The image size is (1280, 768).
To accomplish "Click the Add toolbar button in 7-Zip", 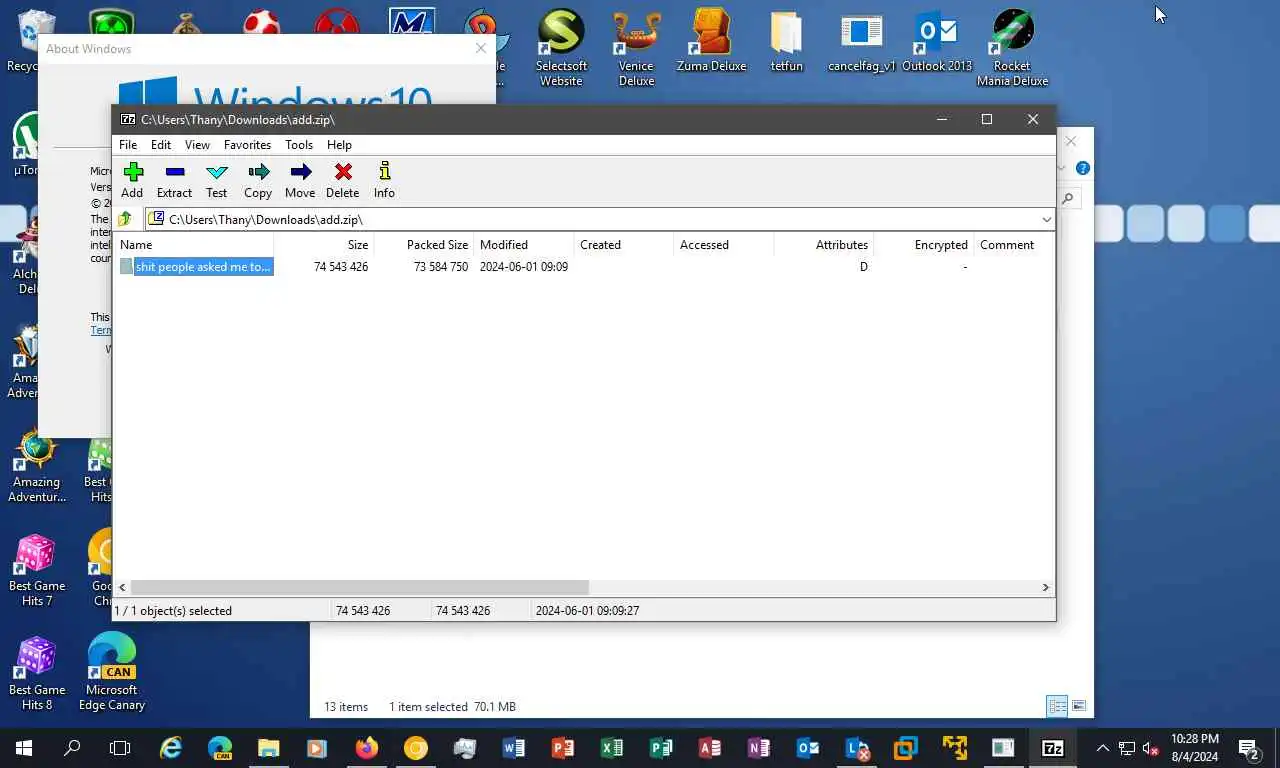I will 132,181.
